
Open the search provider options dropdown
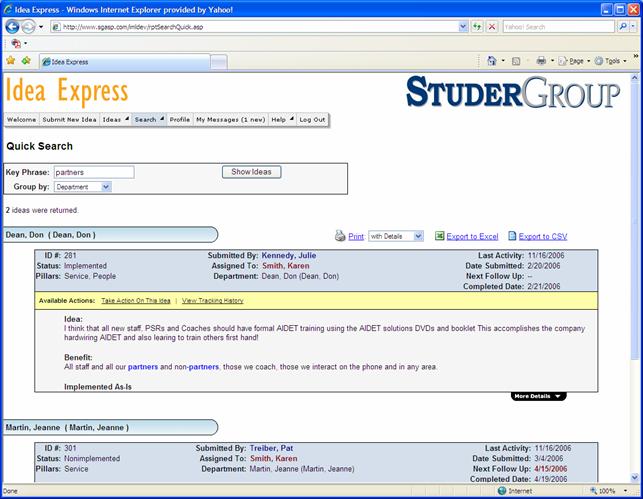[x=633, y=27]
